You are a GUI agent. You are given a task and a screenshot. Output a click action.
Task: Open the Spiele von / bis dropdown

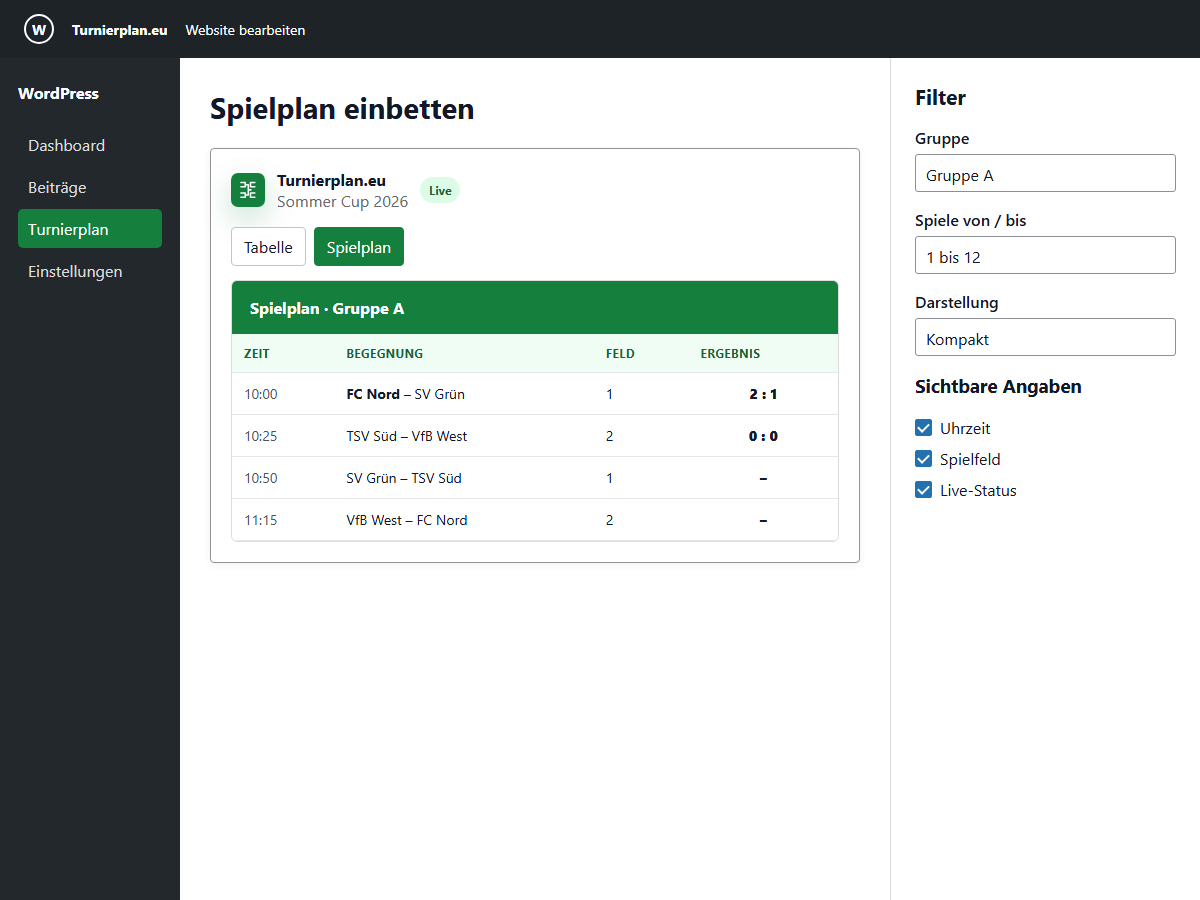click(1045, 255)
